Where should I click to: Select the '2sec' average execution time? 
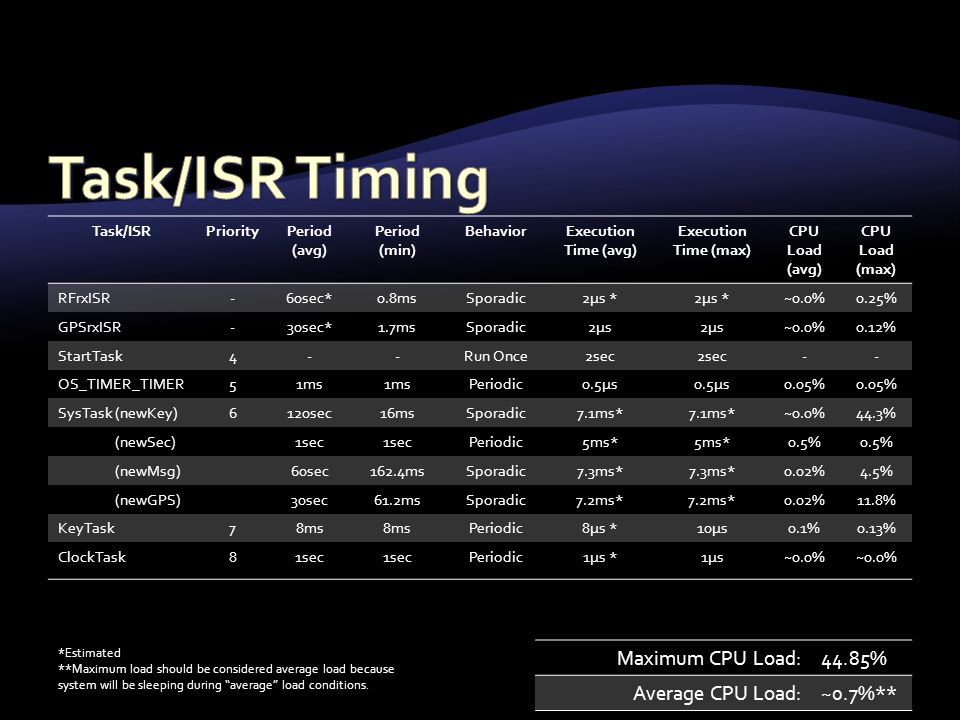(599, 356)
